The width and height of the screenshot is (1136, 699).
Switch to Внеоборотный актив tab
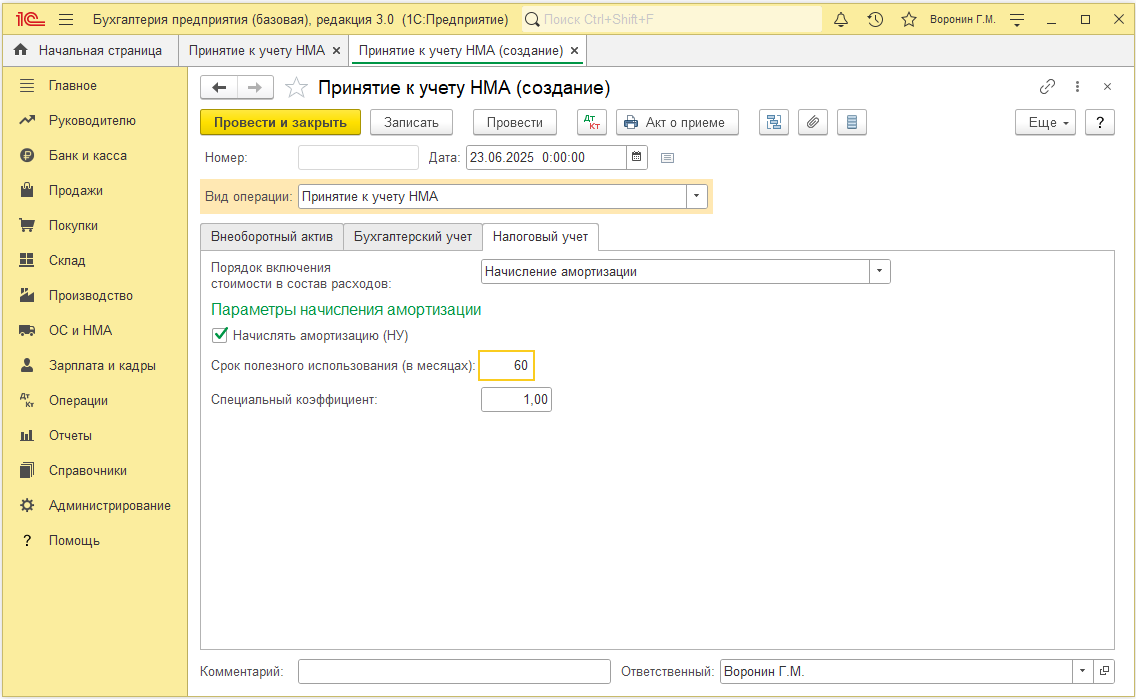click(x=272, y=237)
